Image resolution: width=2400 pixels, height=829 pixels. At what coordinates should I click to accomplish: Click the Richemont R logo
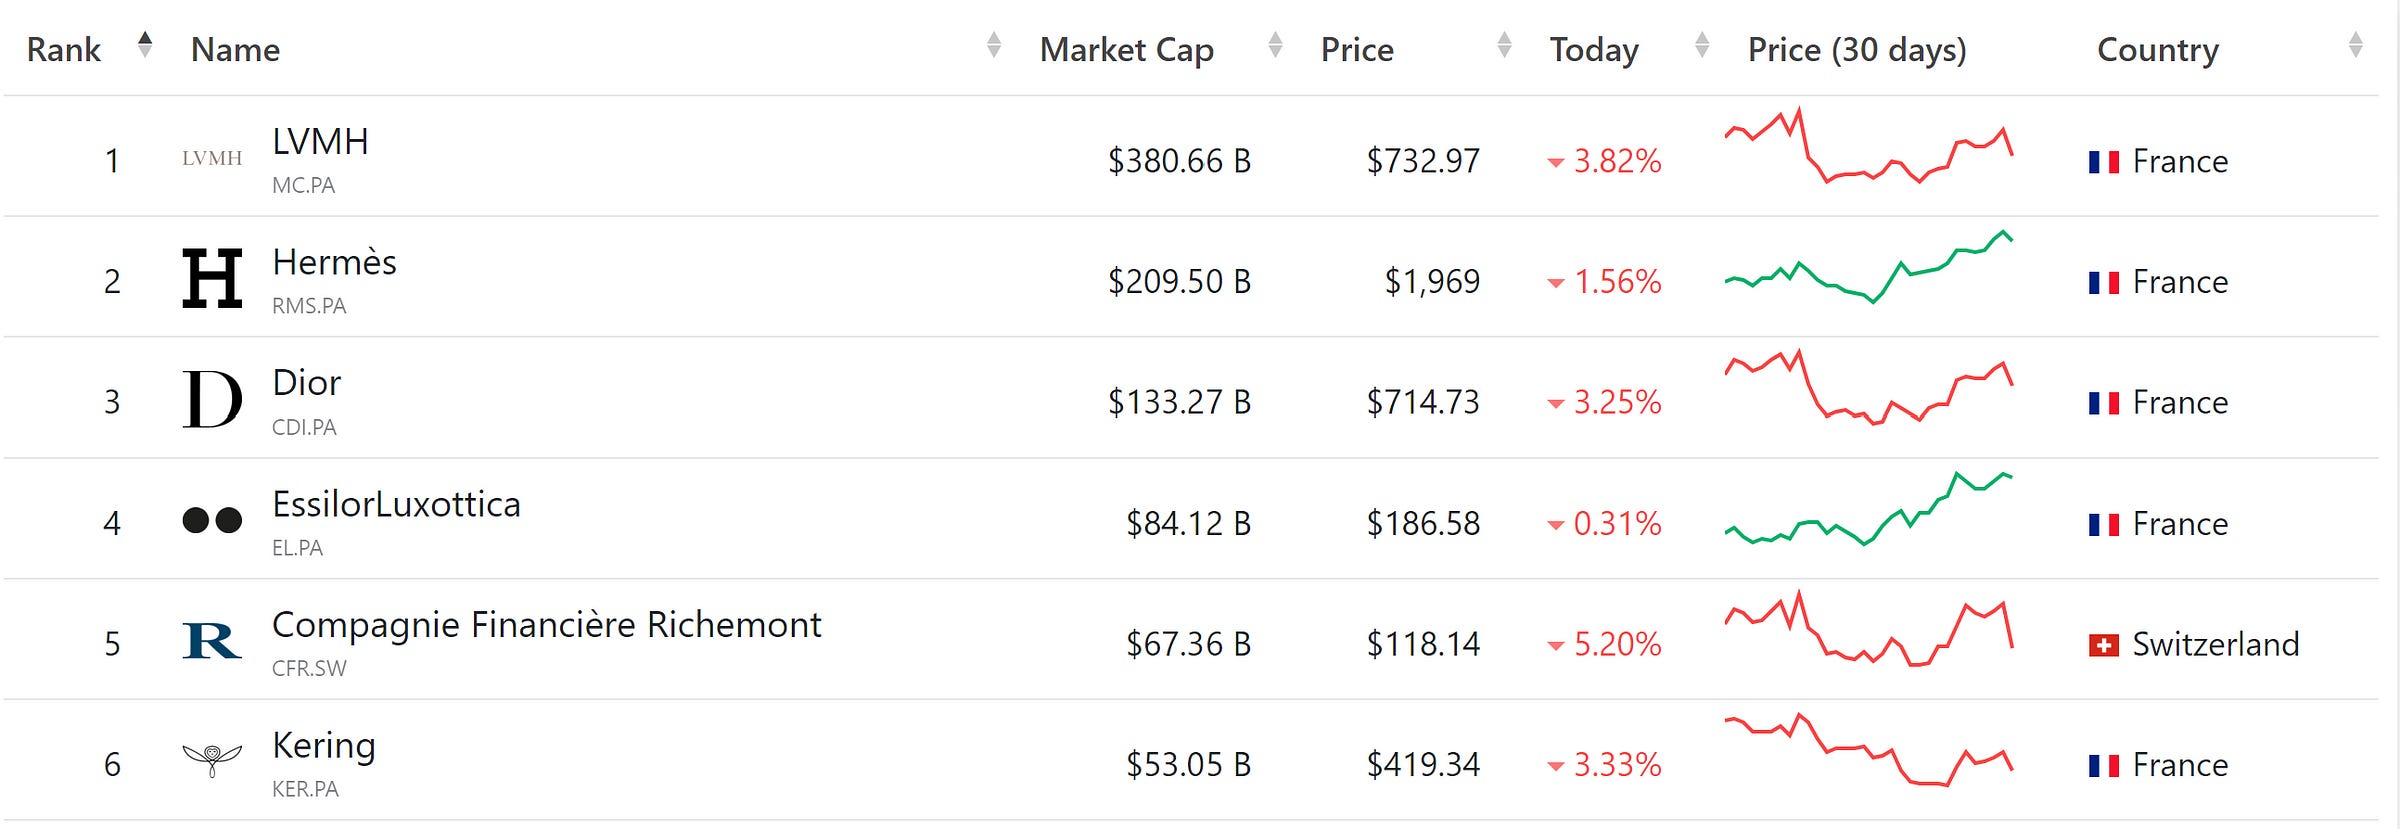tap(212, 641)
